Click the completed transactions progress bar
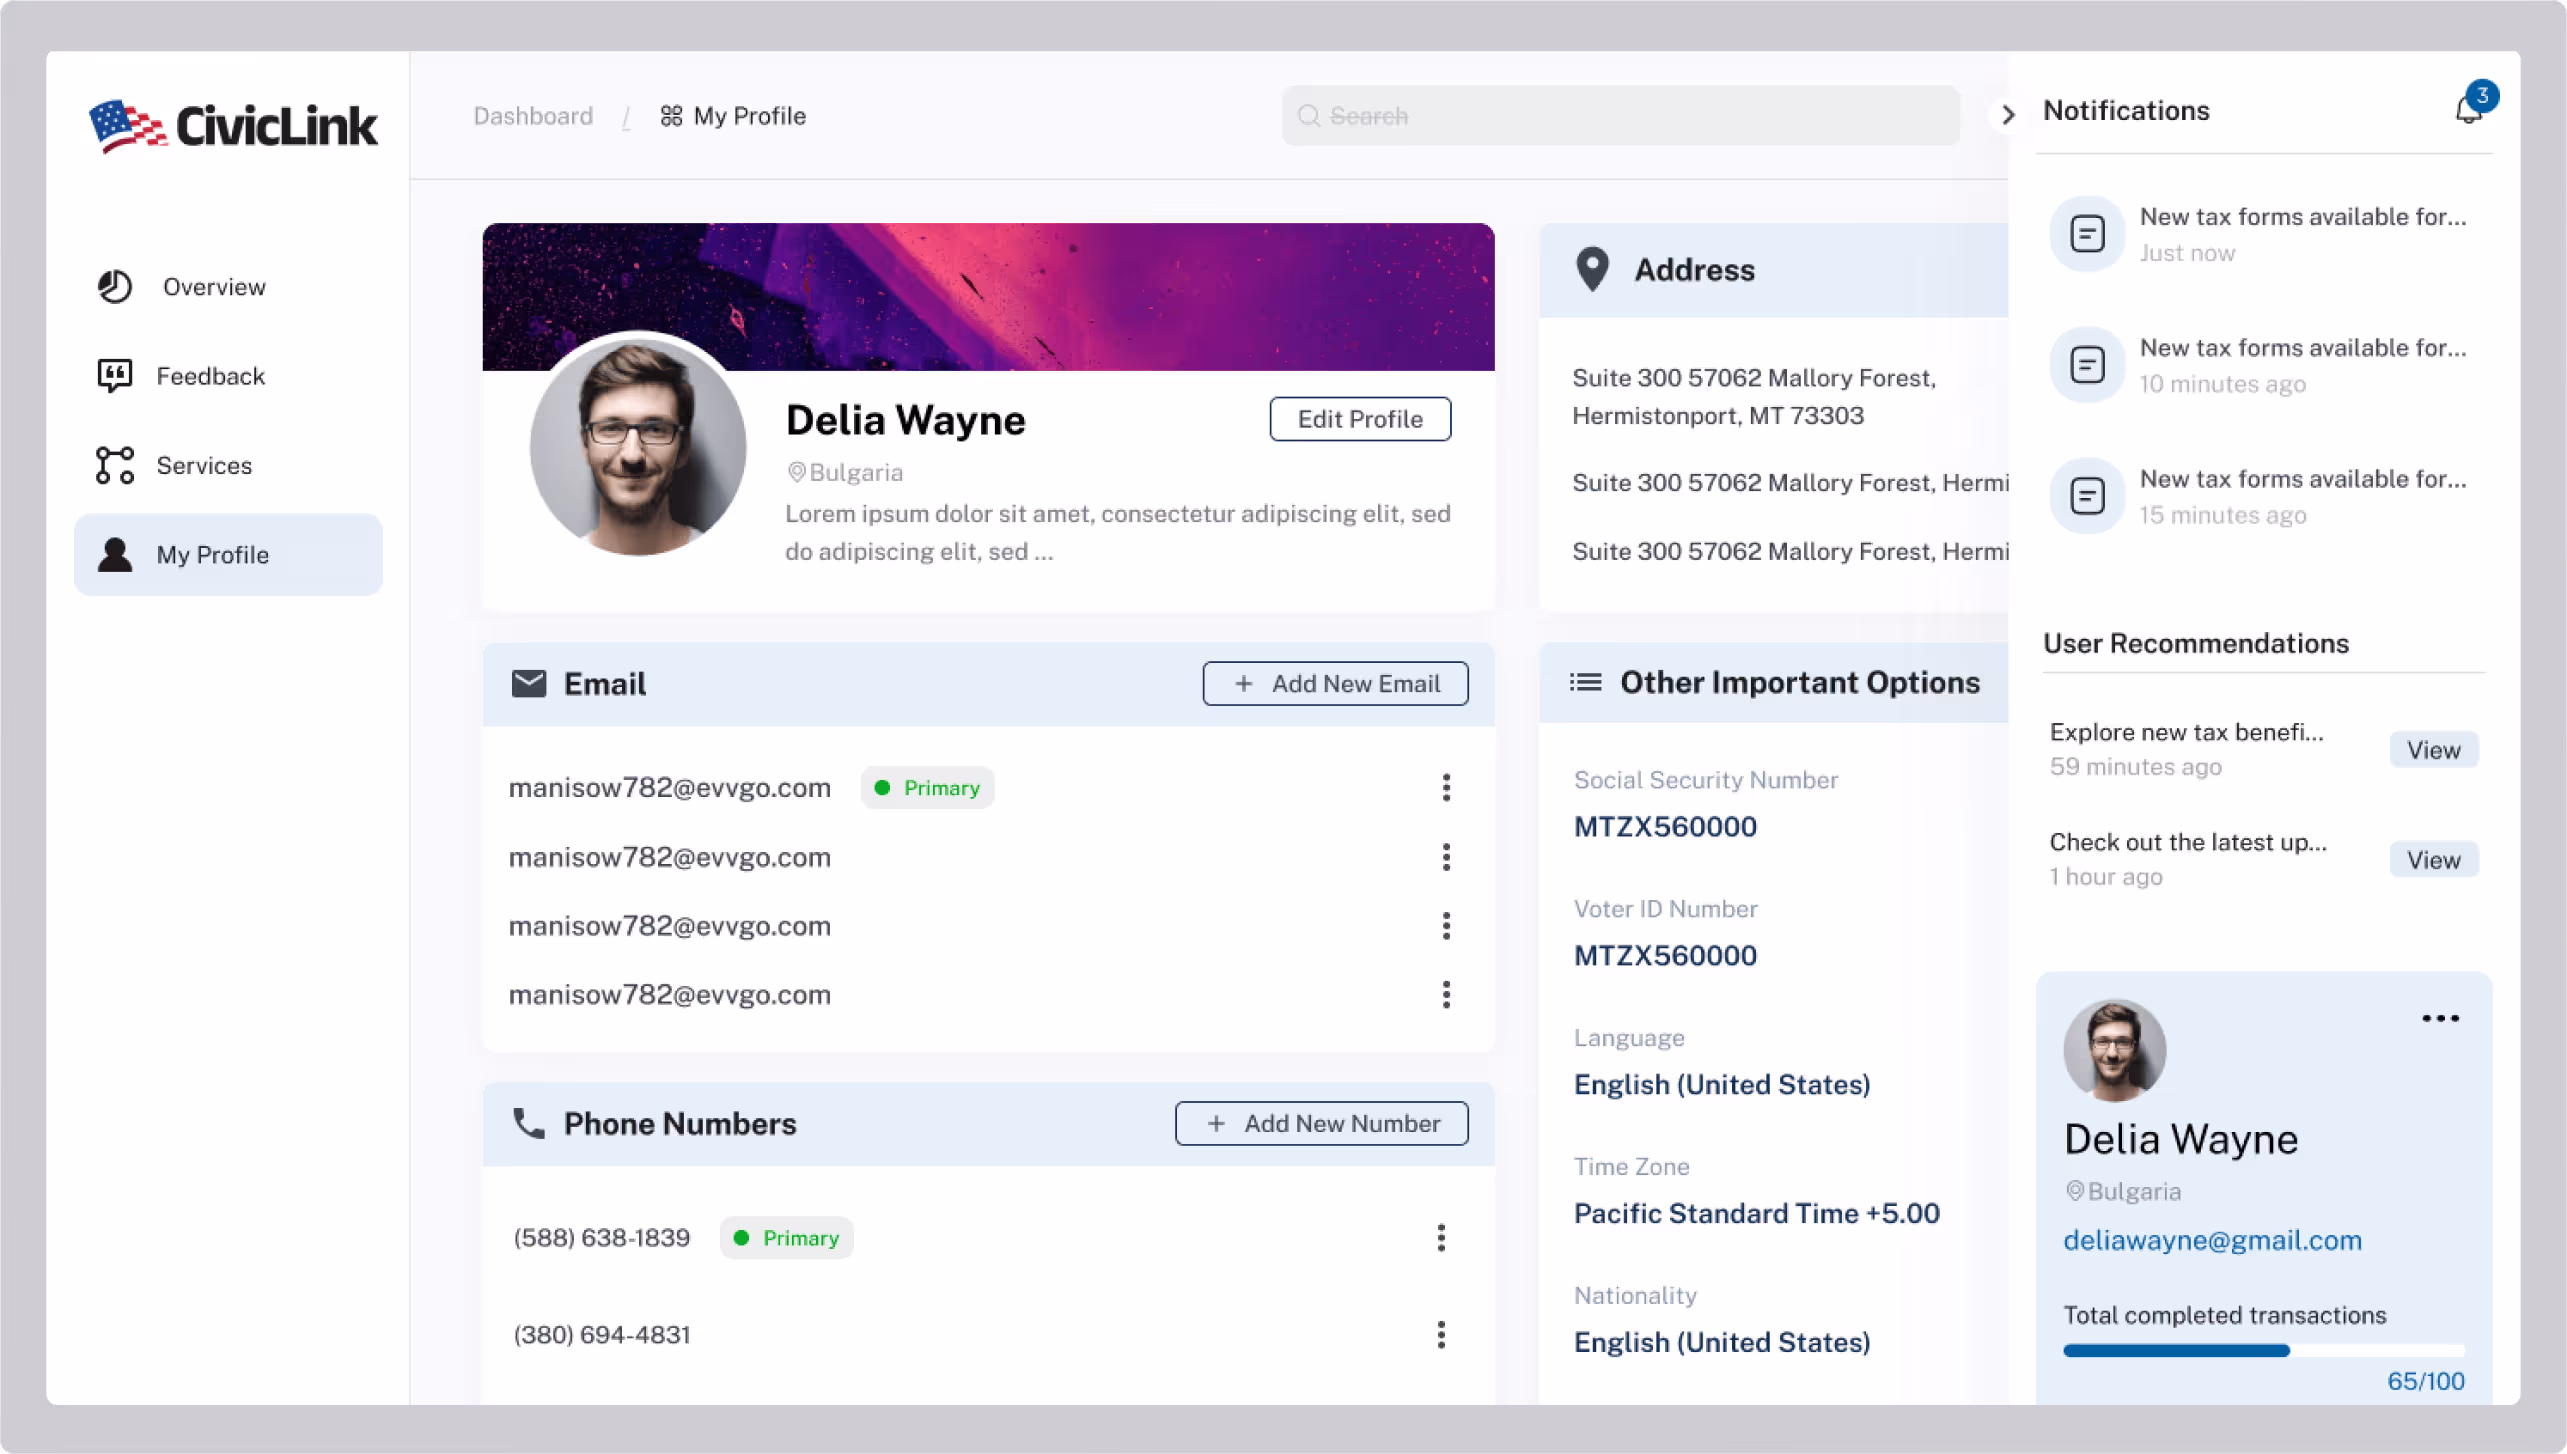Image resolution: width=2567 pixels, height=1454 pixels. (2263, 1351)
